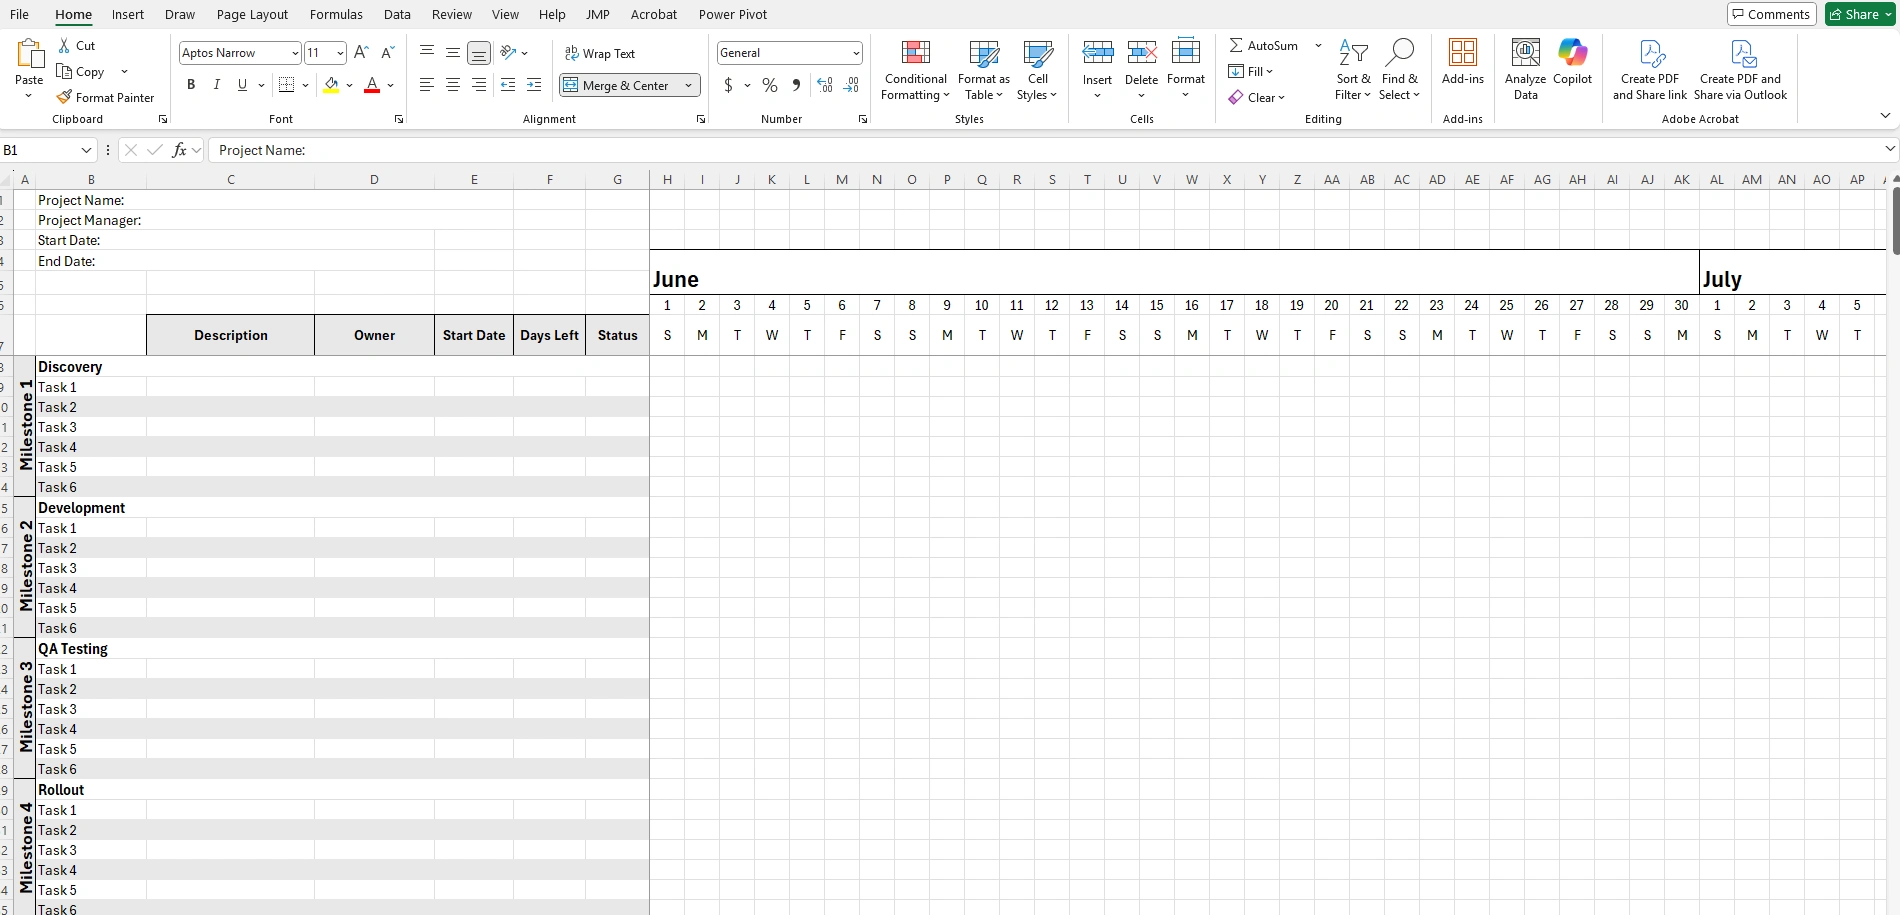
Task: Select the Format Painter tool
Action: (106, 97)
